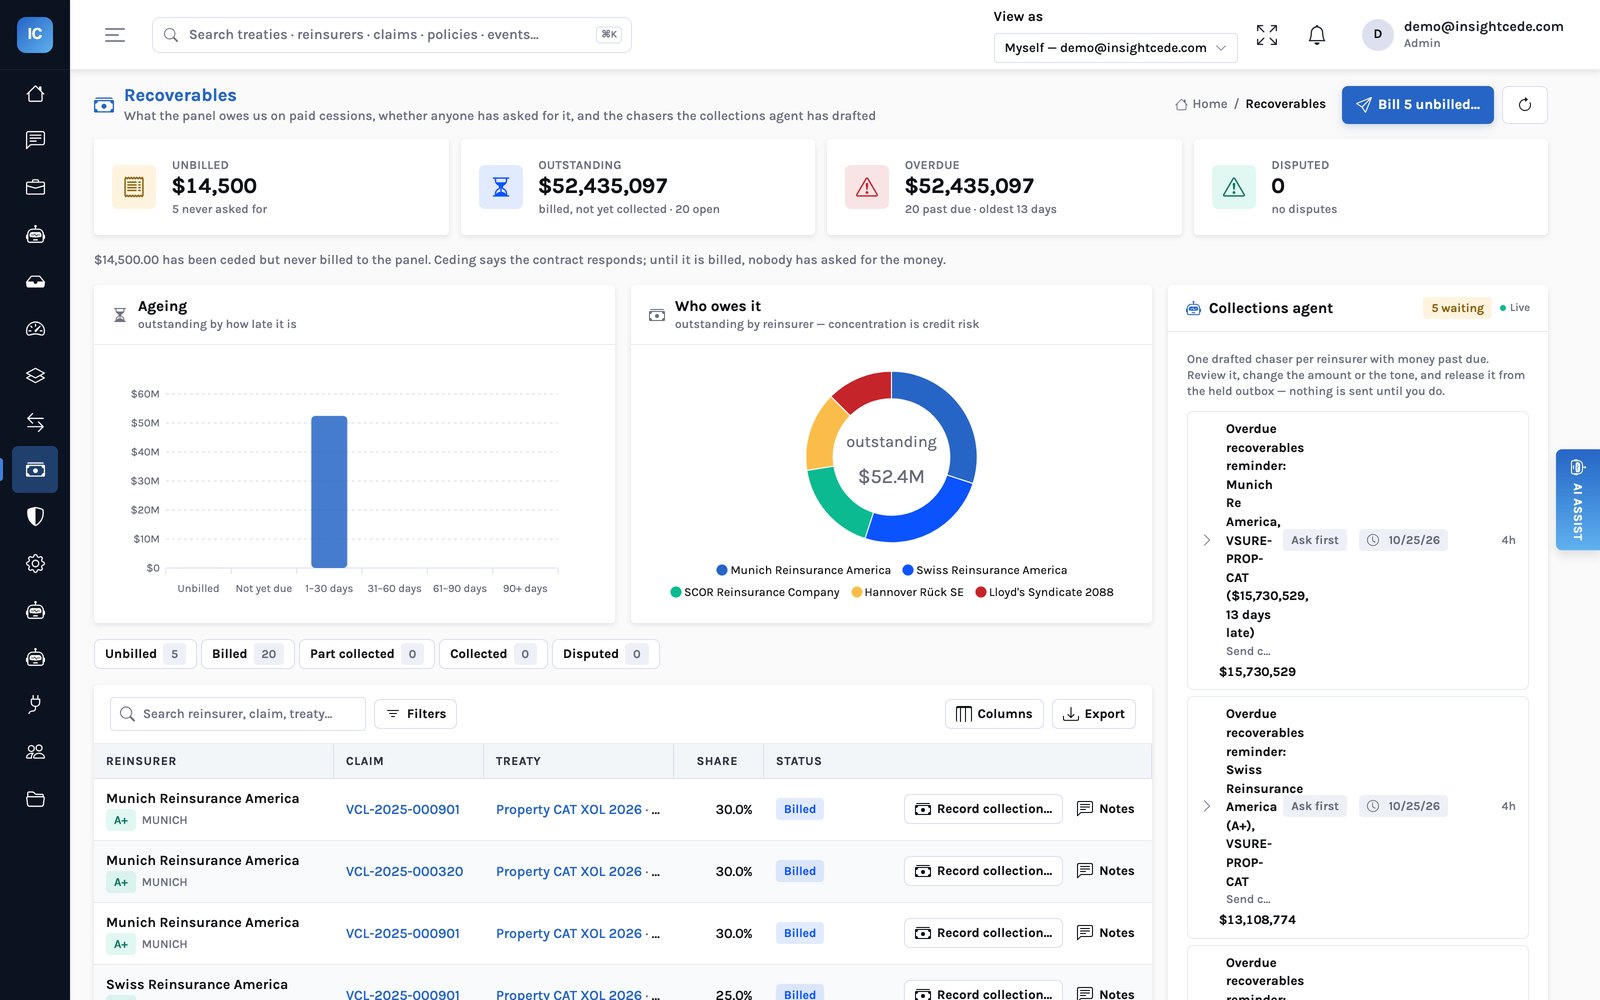Open the layers stack sidebar icon
1600x1000 pixels.
pyautogui.click(x=35, y=375)
